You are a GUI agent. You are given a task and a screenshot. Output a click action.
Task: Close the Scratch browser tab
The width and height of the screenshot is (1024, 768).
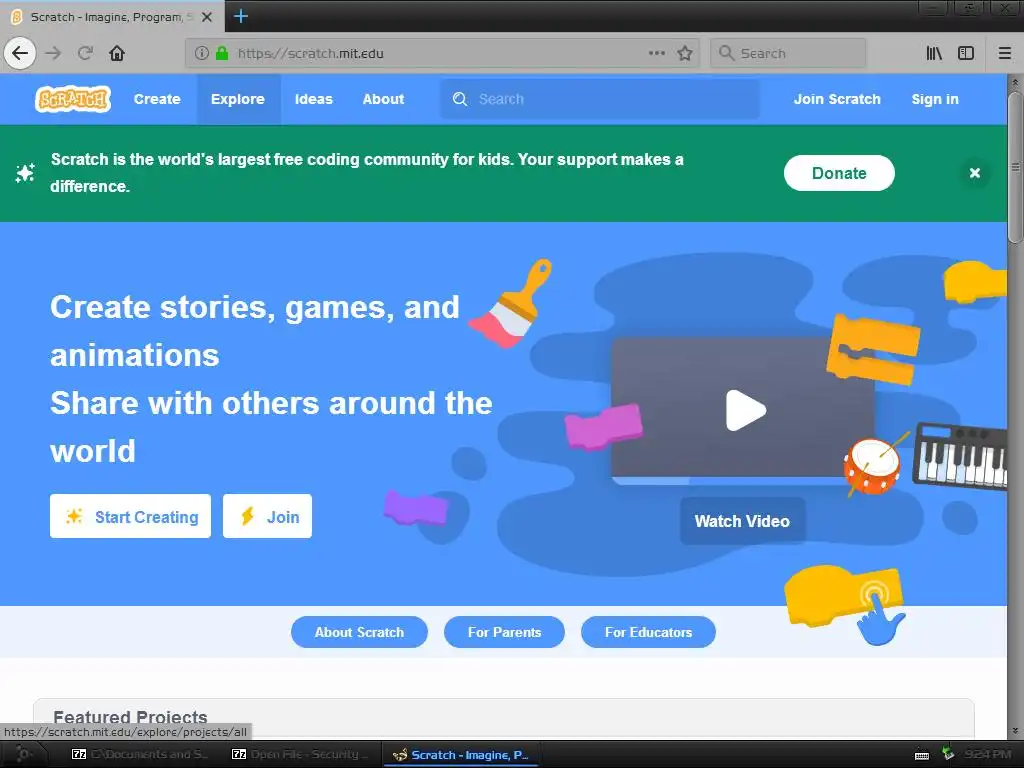pyautogui.click(x=206, y=17)
